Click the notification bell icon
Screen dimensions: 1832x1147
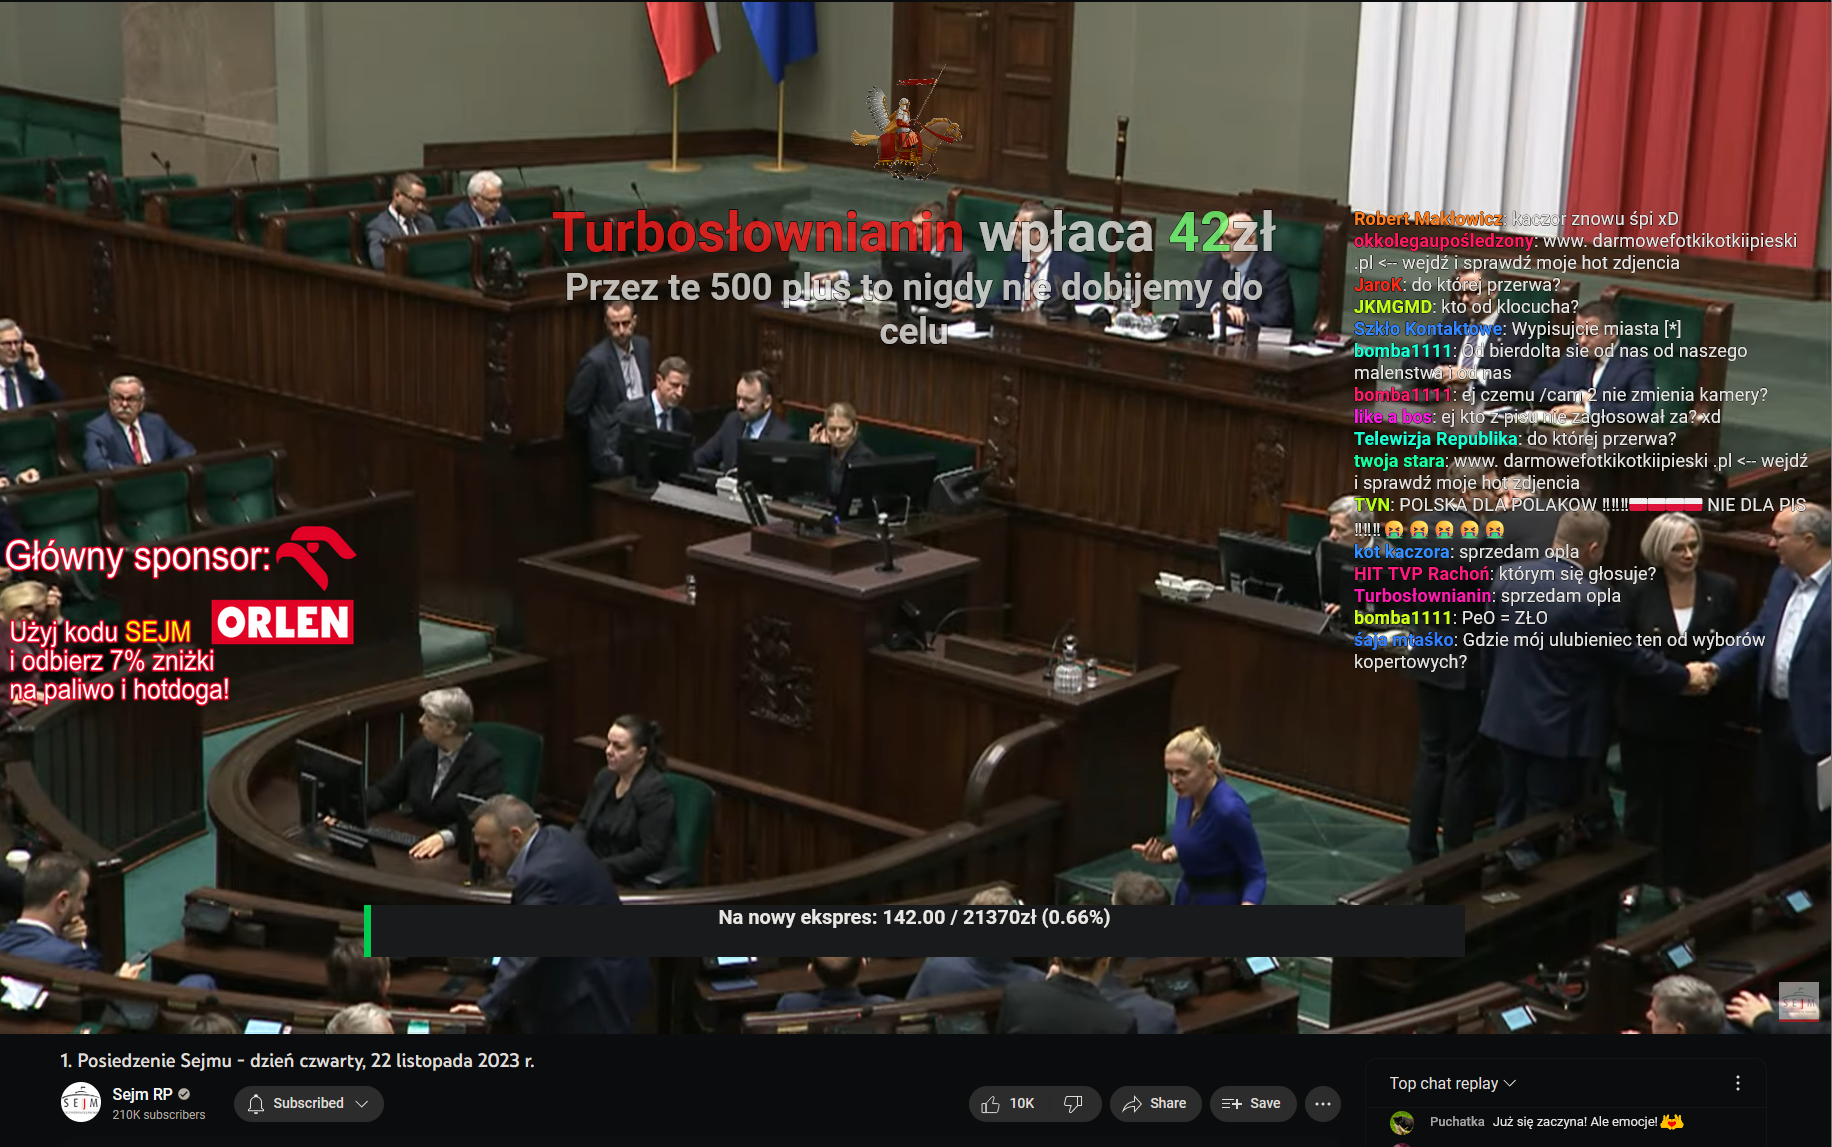click(256, 1103)
